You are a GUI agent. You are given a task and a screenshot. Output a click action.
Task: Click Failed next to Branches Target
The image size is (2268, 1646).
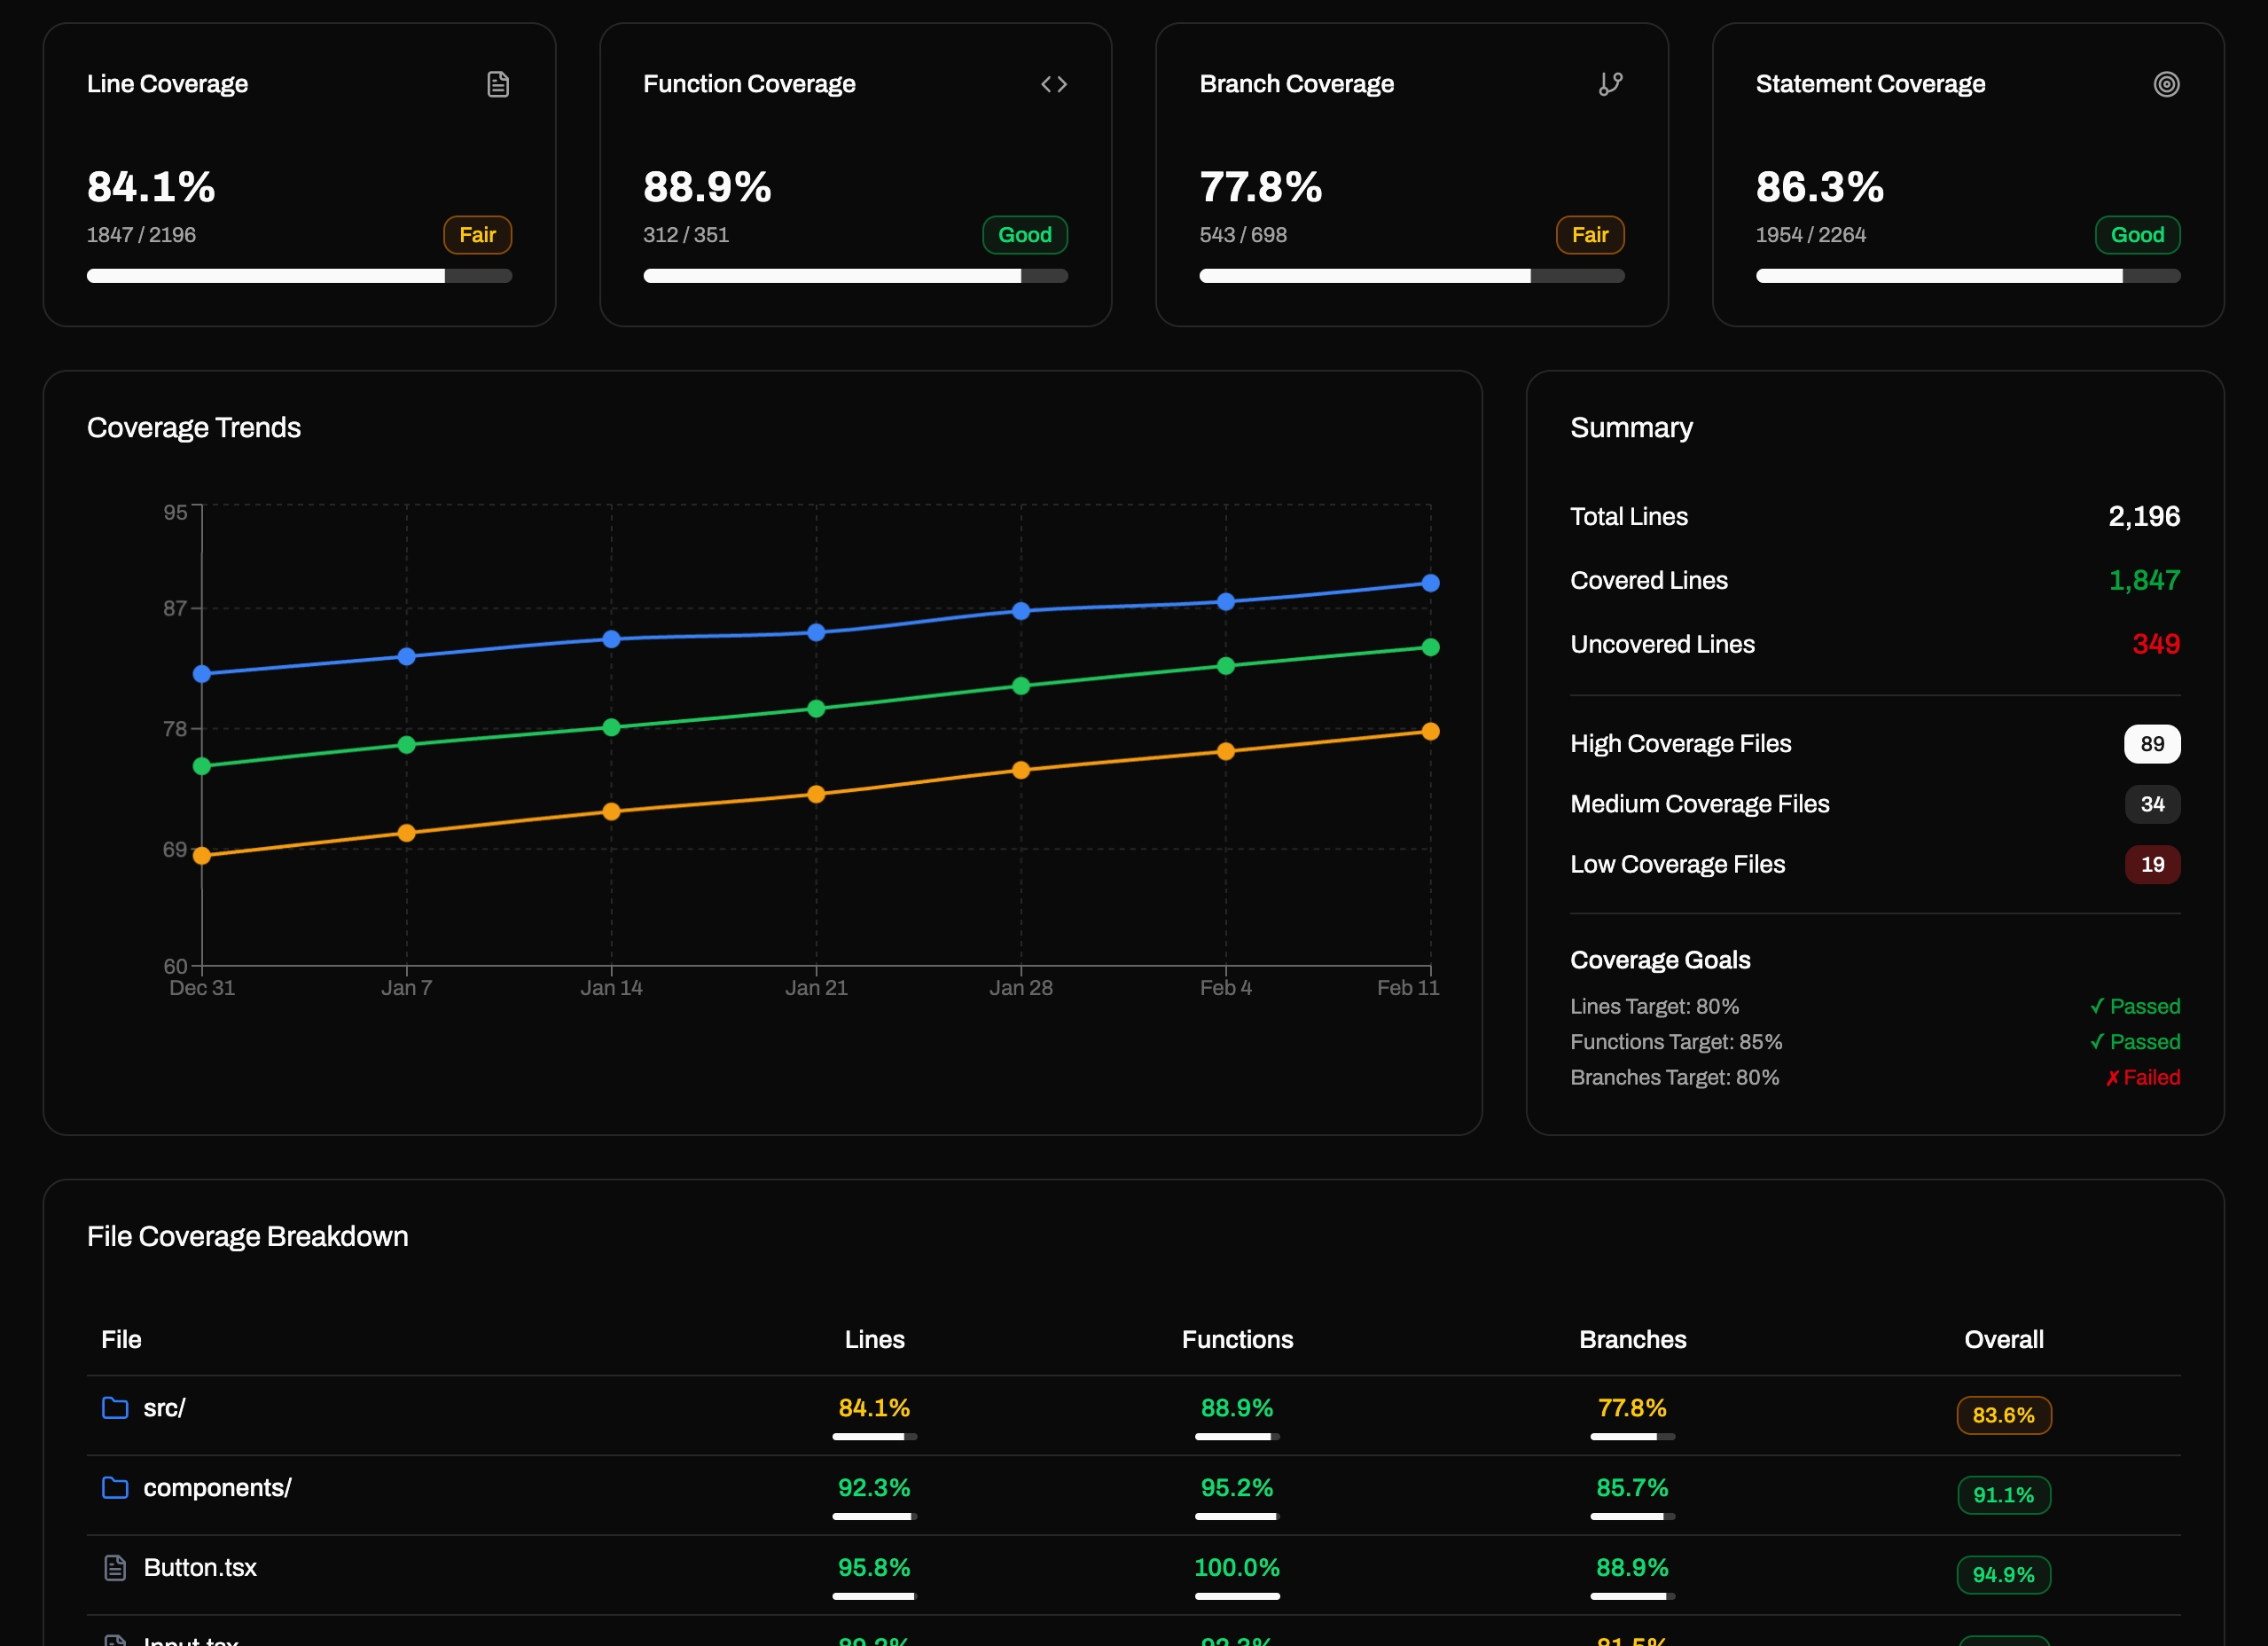point(2142,1077)
